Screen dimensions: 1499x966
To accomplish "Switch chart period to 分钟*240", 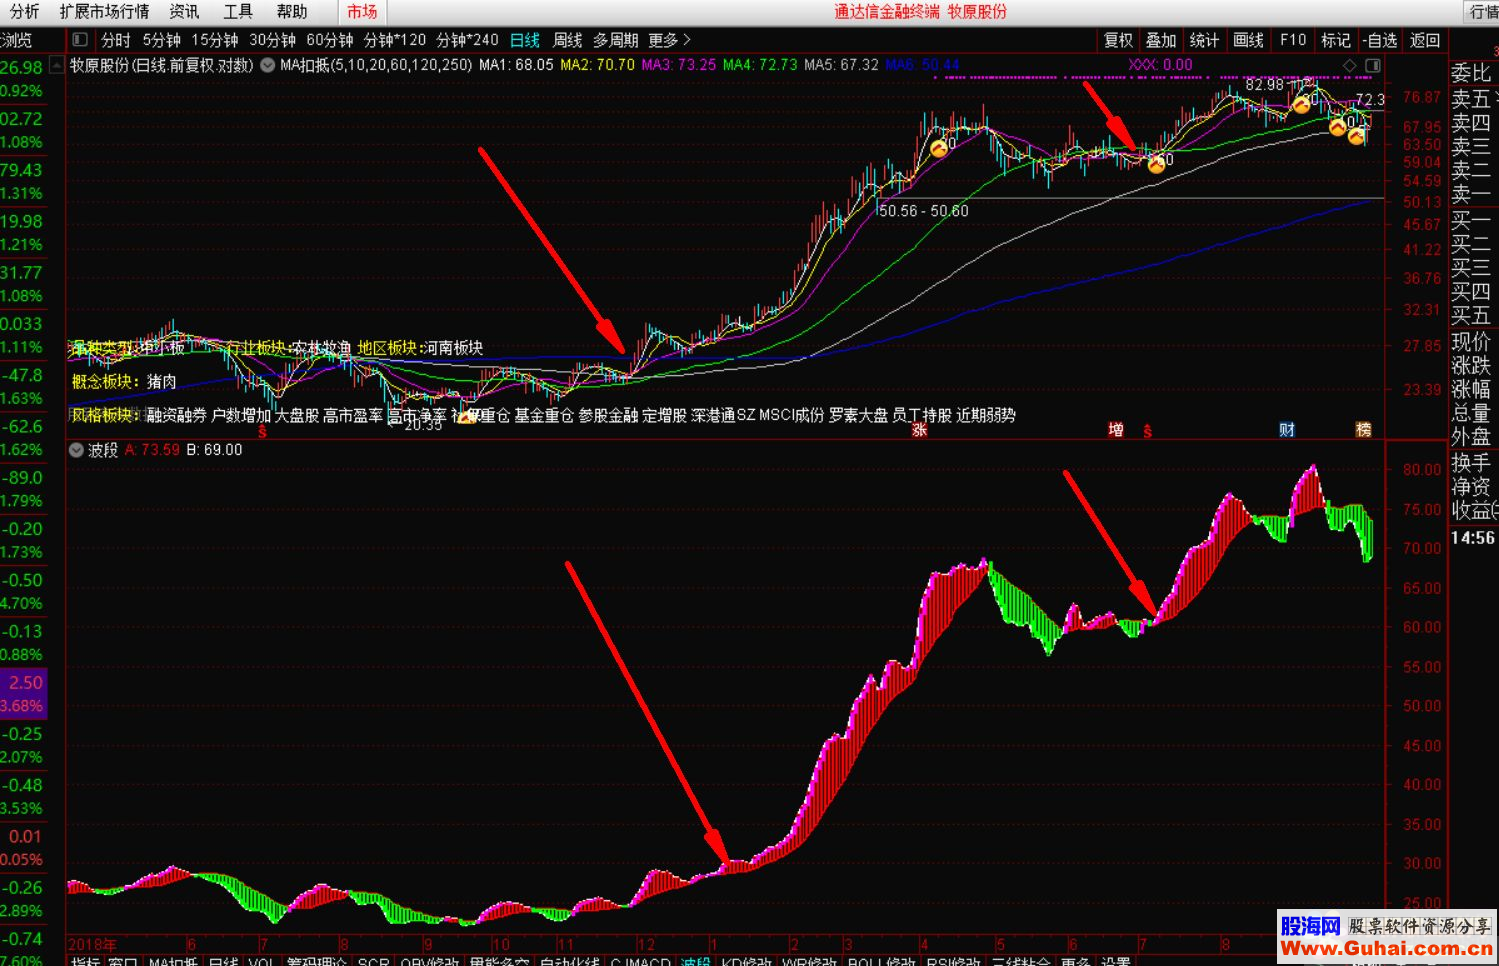I will pos(467,40).
